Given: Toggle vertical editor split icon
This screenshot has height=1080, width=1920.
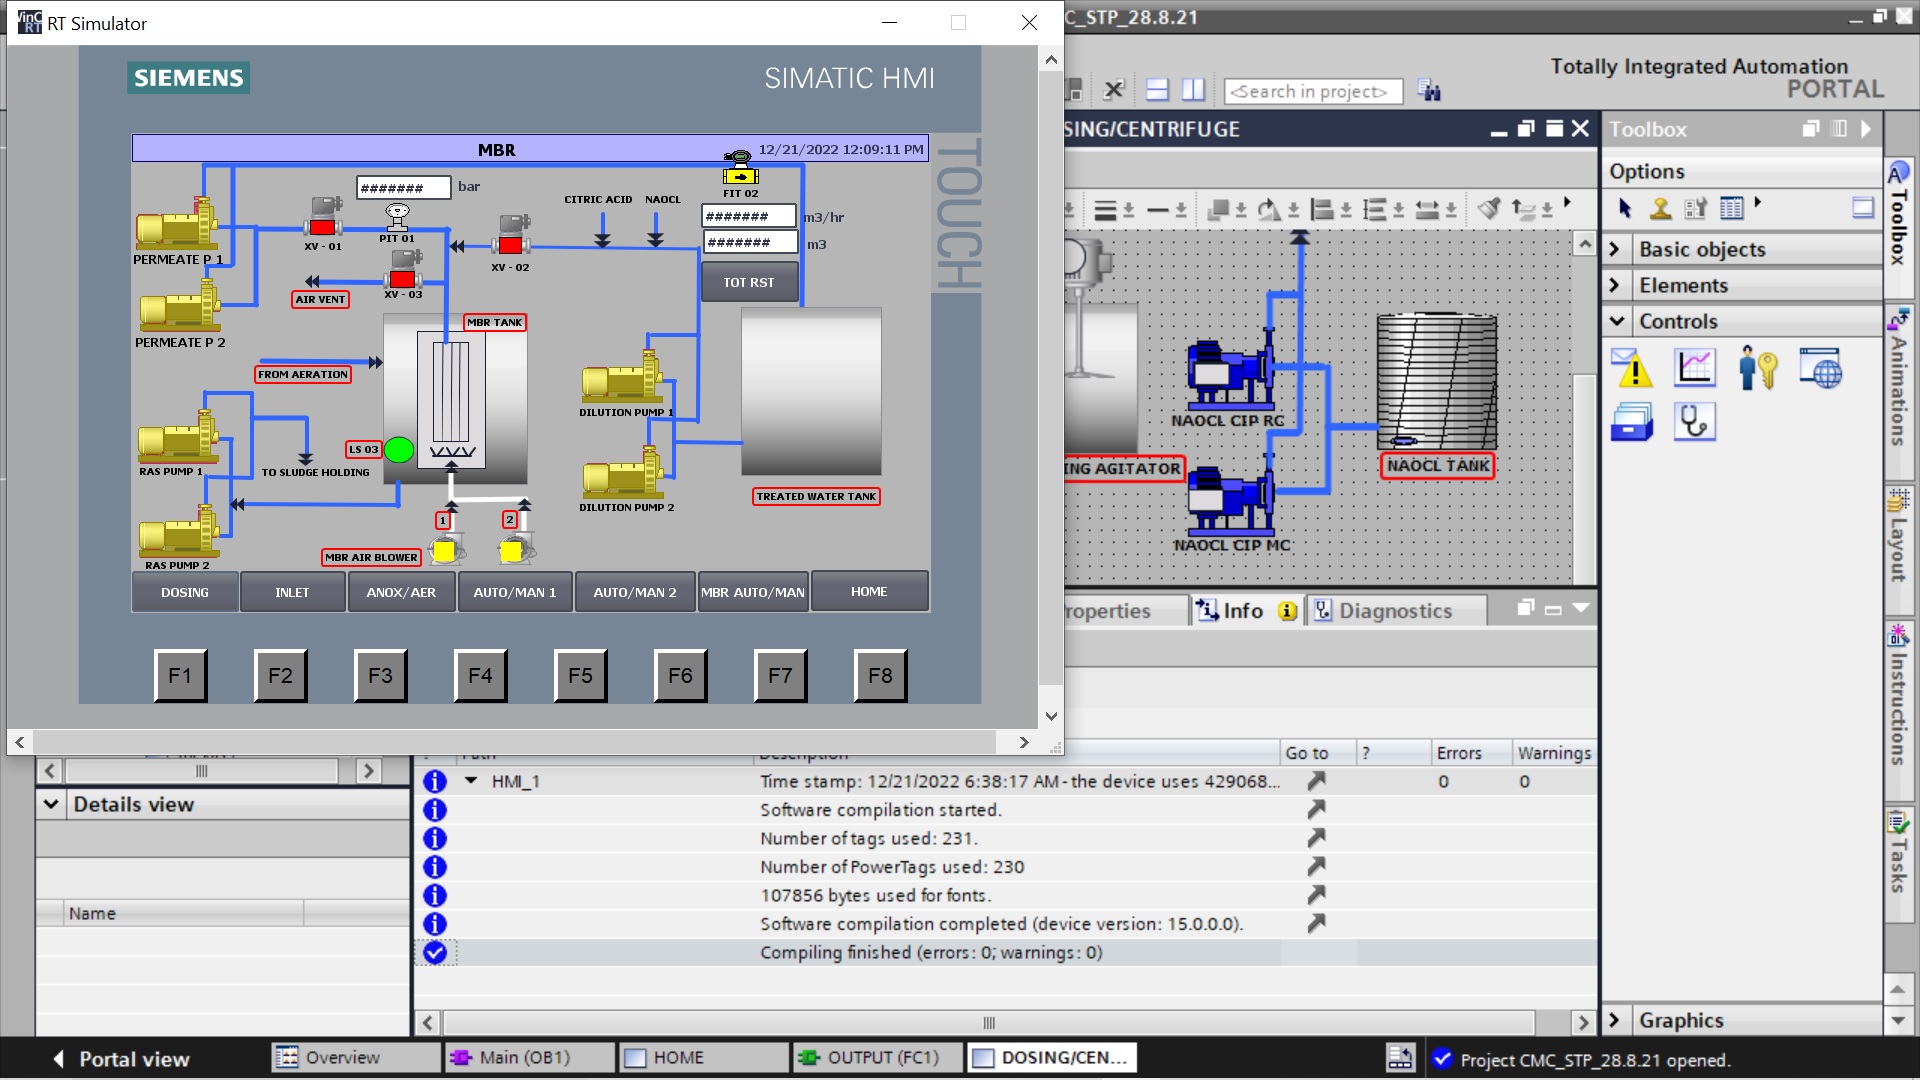Looking at the screenshot, I should click(1193, 91).
